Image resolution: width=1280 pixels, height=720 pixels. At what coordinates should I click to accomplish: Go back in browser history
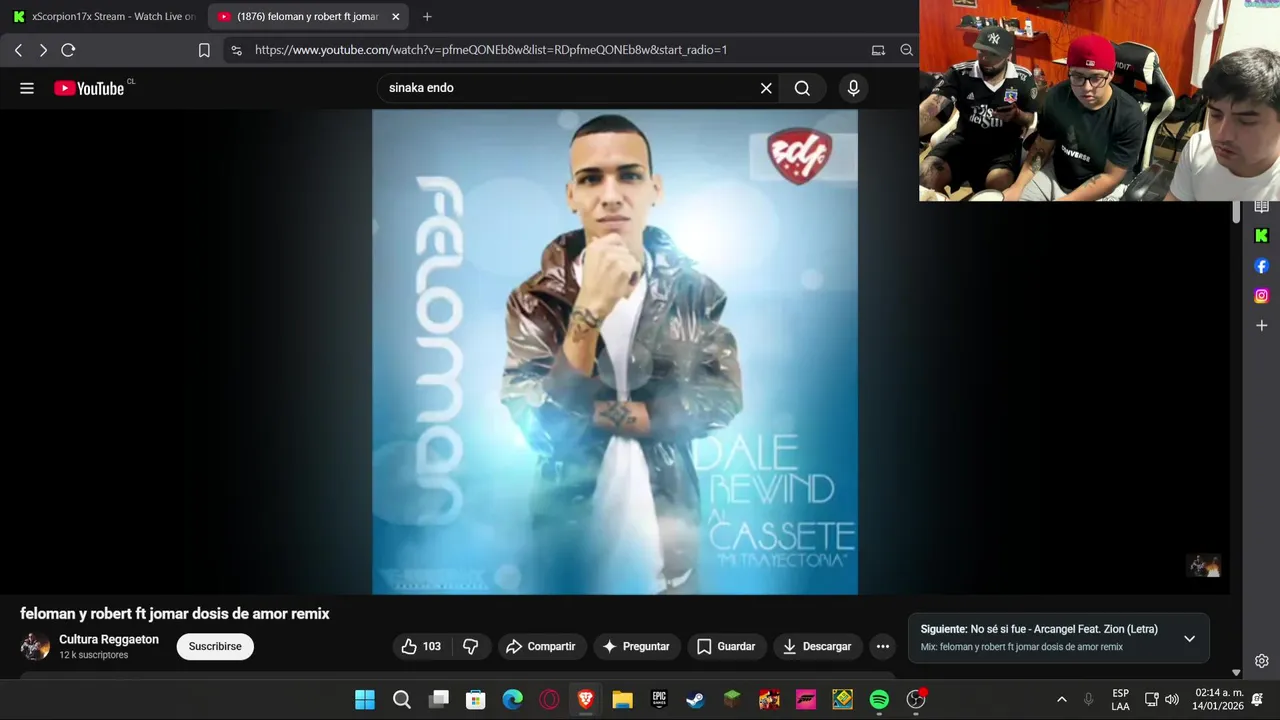click(x=18, y=50)
